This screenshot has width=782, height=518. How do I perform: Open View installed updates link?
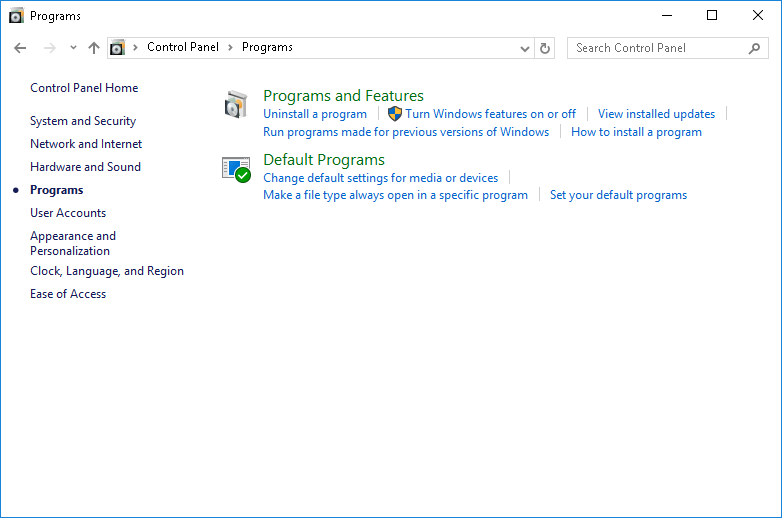click(656, 114)
